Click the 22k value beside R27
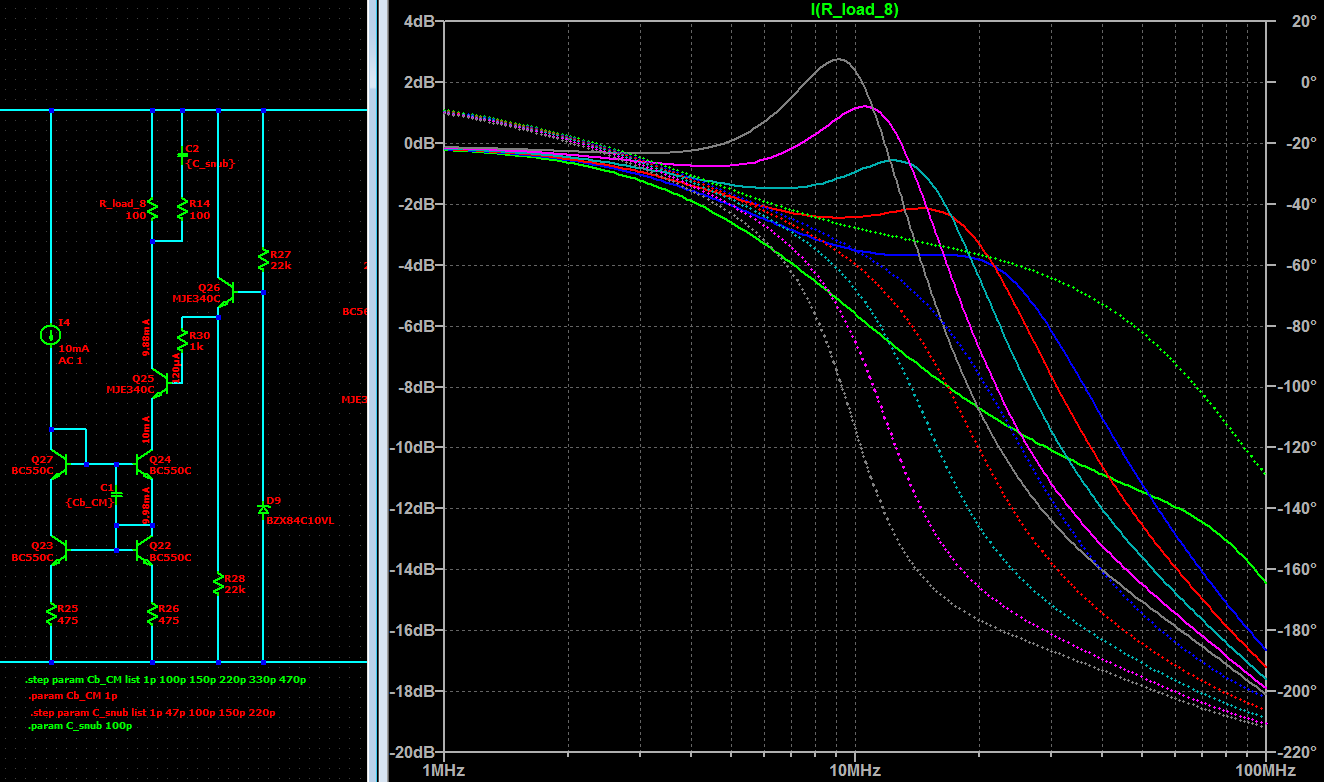 (281, 265)
